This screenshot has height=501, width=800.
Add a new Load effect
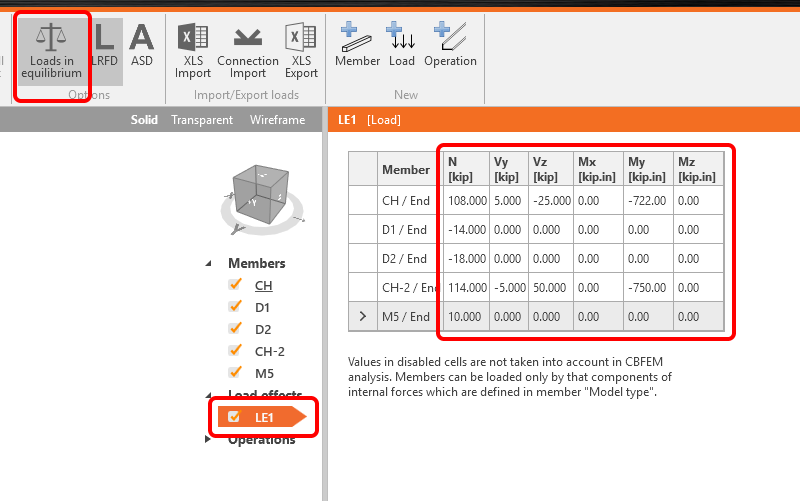[x=402, y=45]
